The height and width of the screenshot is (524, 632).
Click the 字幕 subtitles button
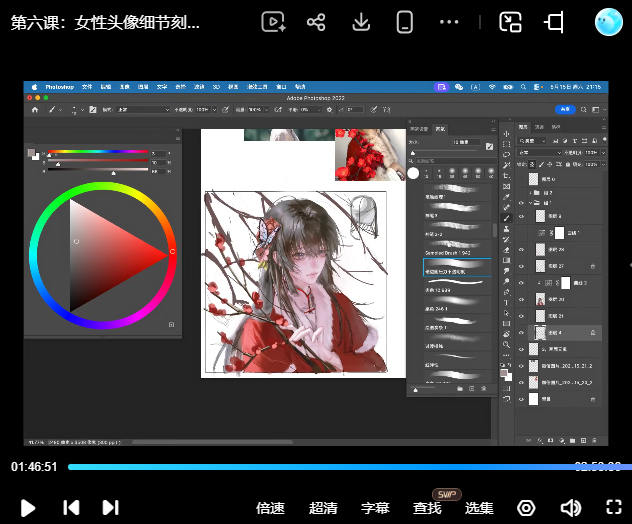[375, 508]
